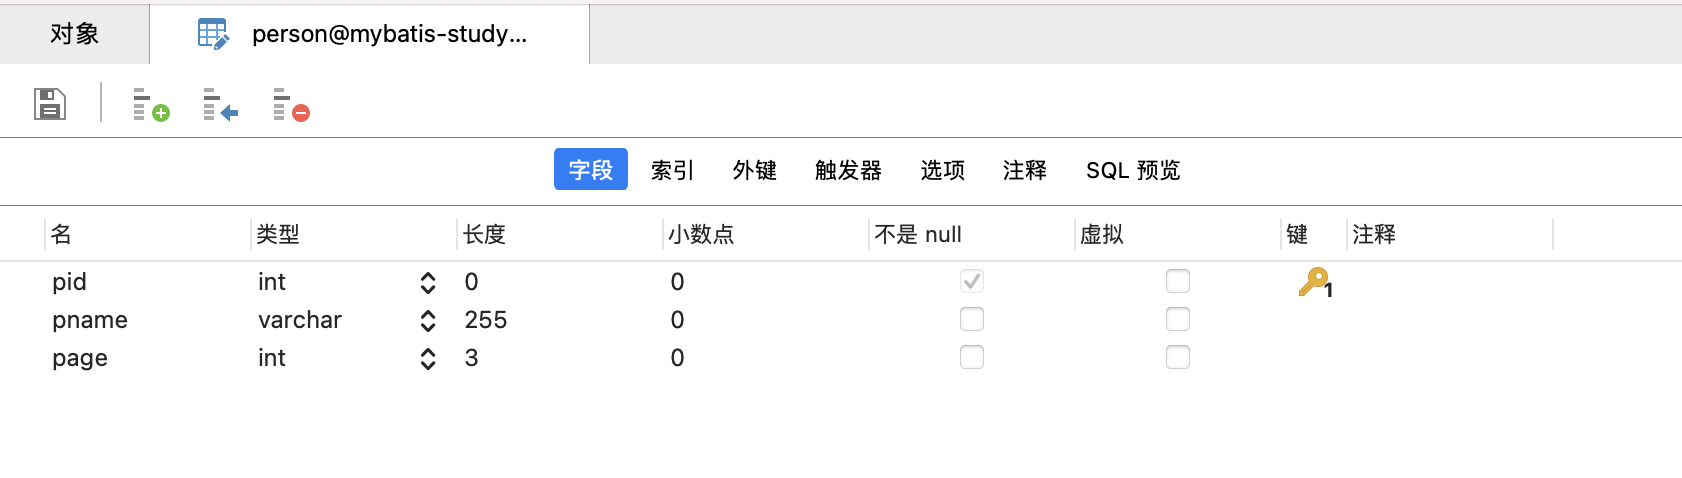Switch to the 外键 tab

tap(754, 170)
